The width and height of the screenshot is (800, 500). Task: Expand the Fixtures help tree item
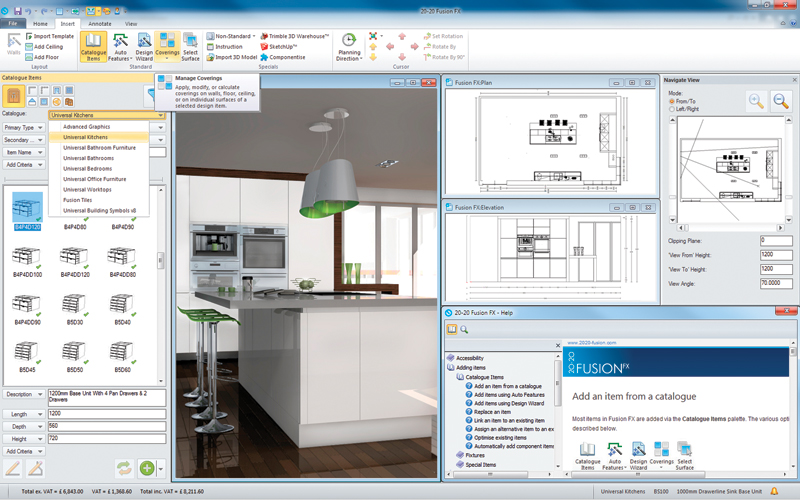pyautogui.click(x=474, y=455)
